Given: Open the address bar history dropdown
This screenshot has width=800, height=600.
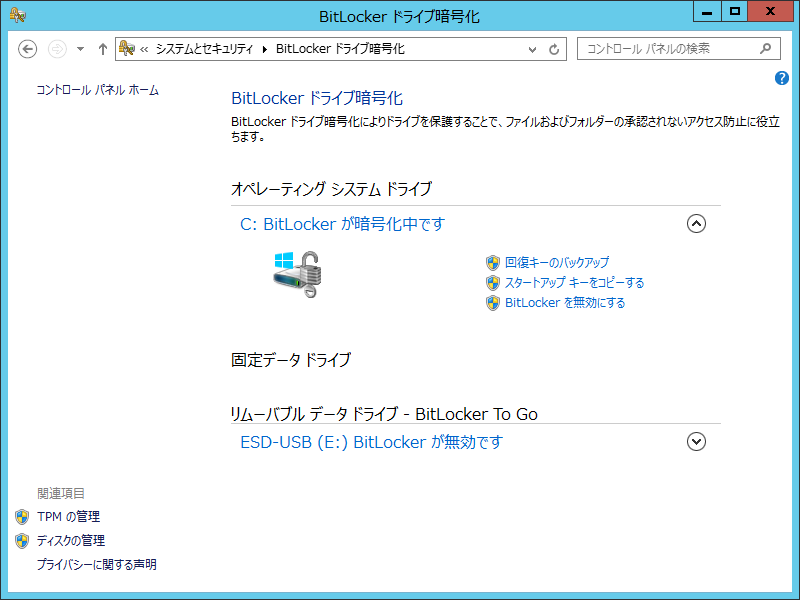Looking at the screenshot, I should coord(532,49).
